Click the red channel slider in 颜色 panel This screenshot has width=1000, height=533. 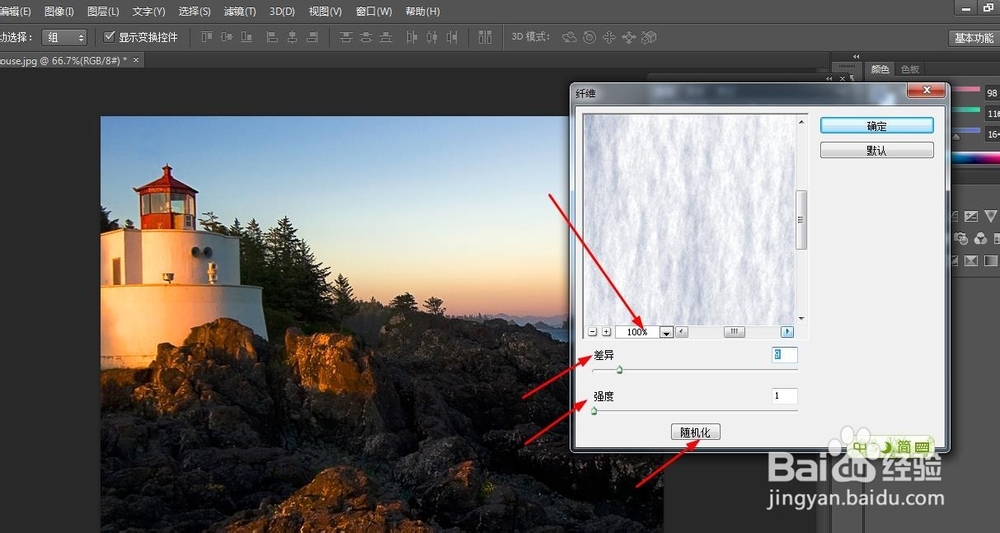click(x=966, y=89)
